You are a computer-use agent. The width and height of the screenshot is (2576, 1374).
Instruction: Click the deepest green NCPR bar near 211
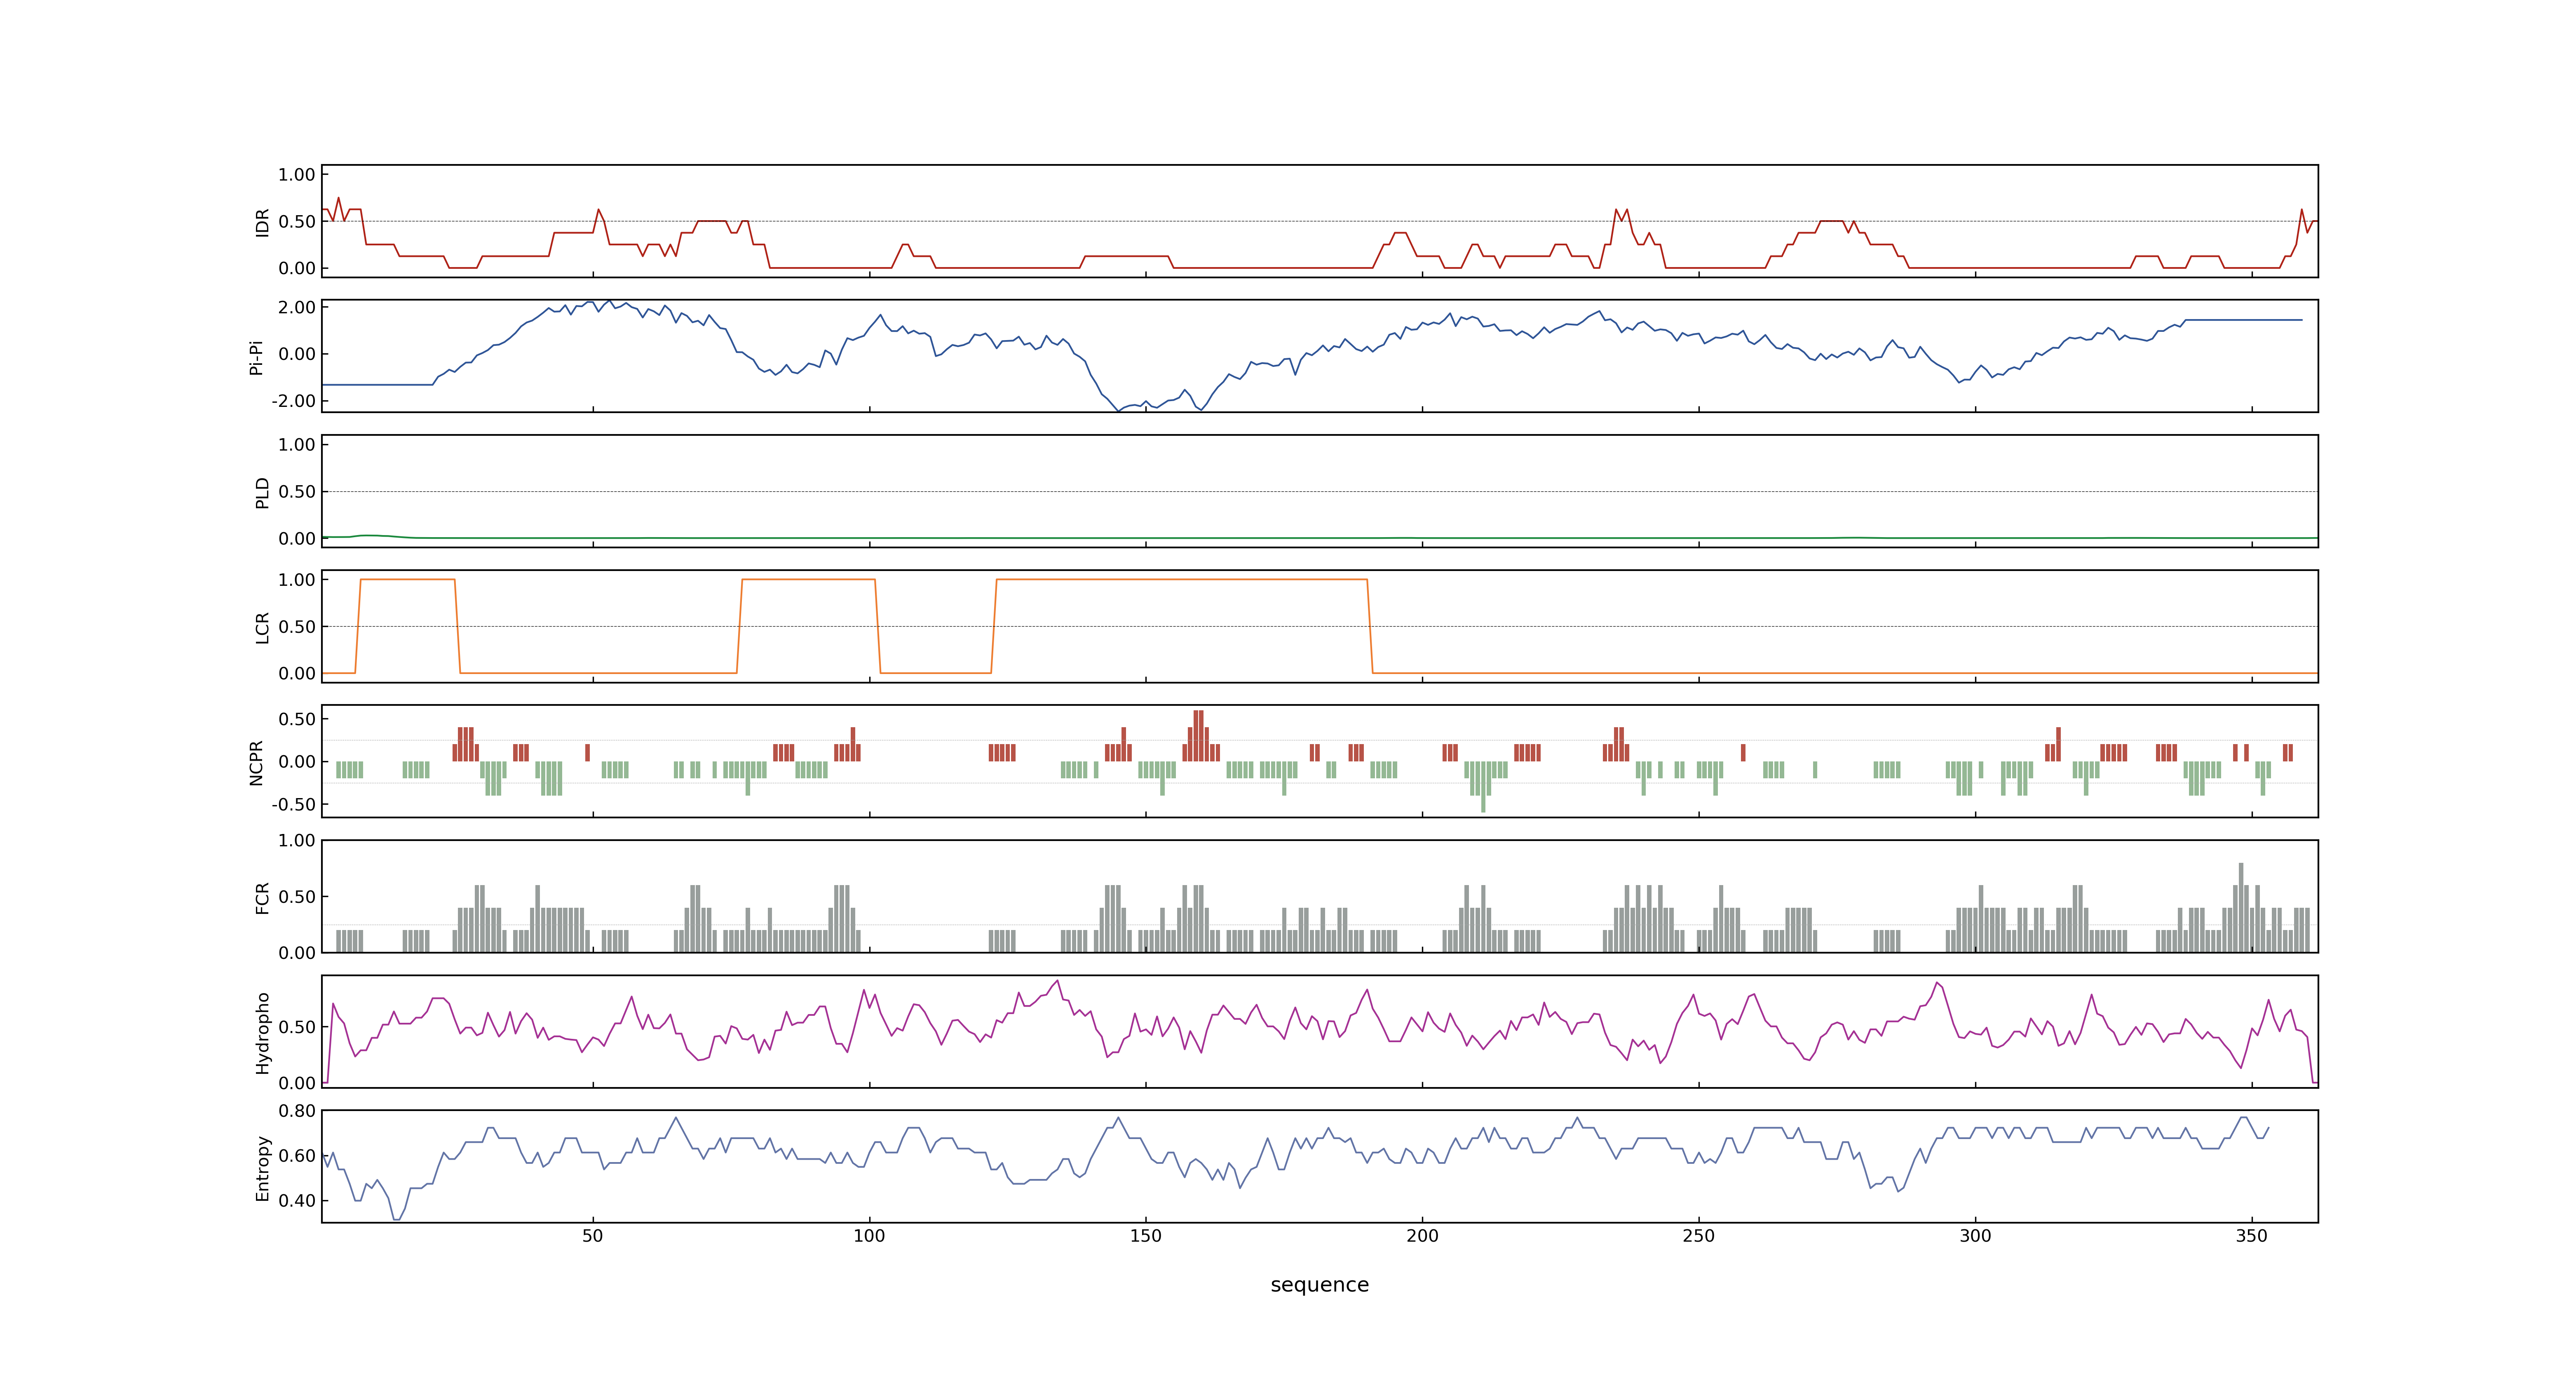(x=1483, y=786)
